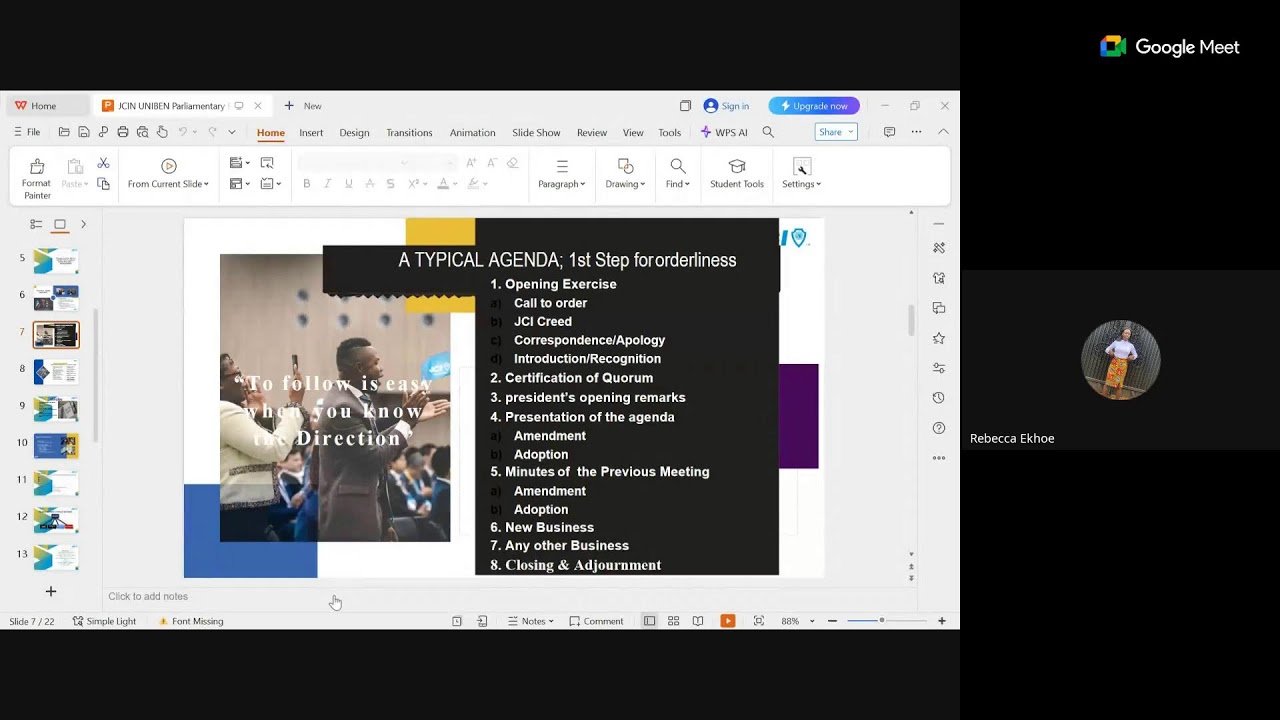
Task: Click the Open folder icon in quick toolbar
Action: coord(64,132)
